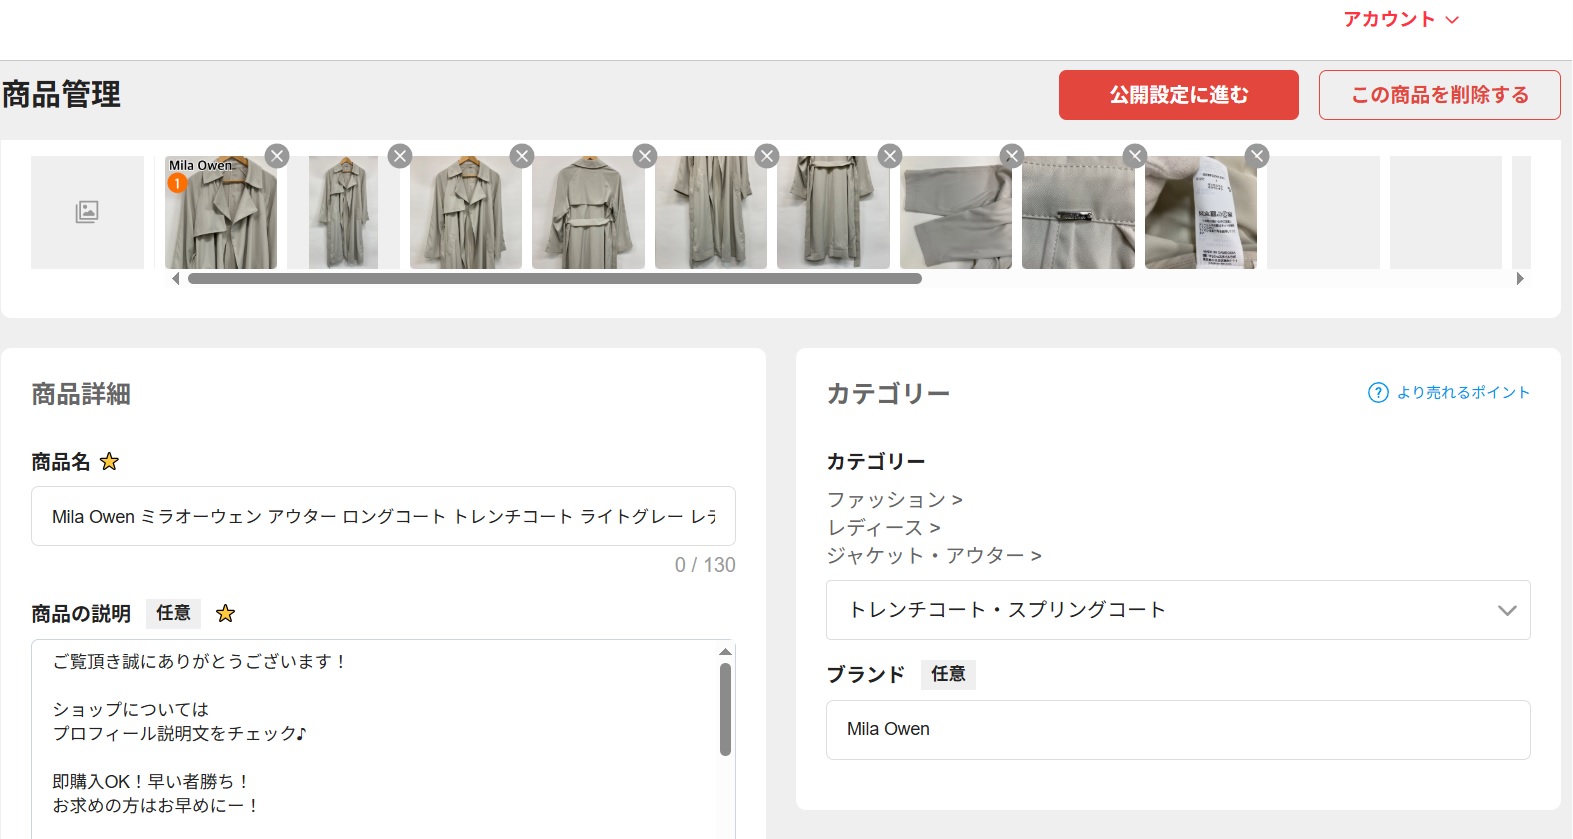
Task: Delete the belted back-view coat photo
Action: pyautogui.click(x=645, y=156)
